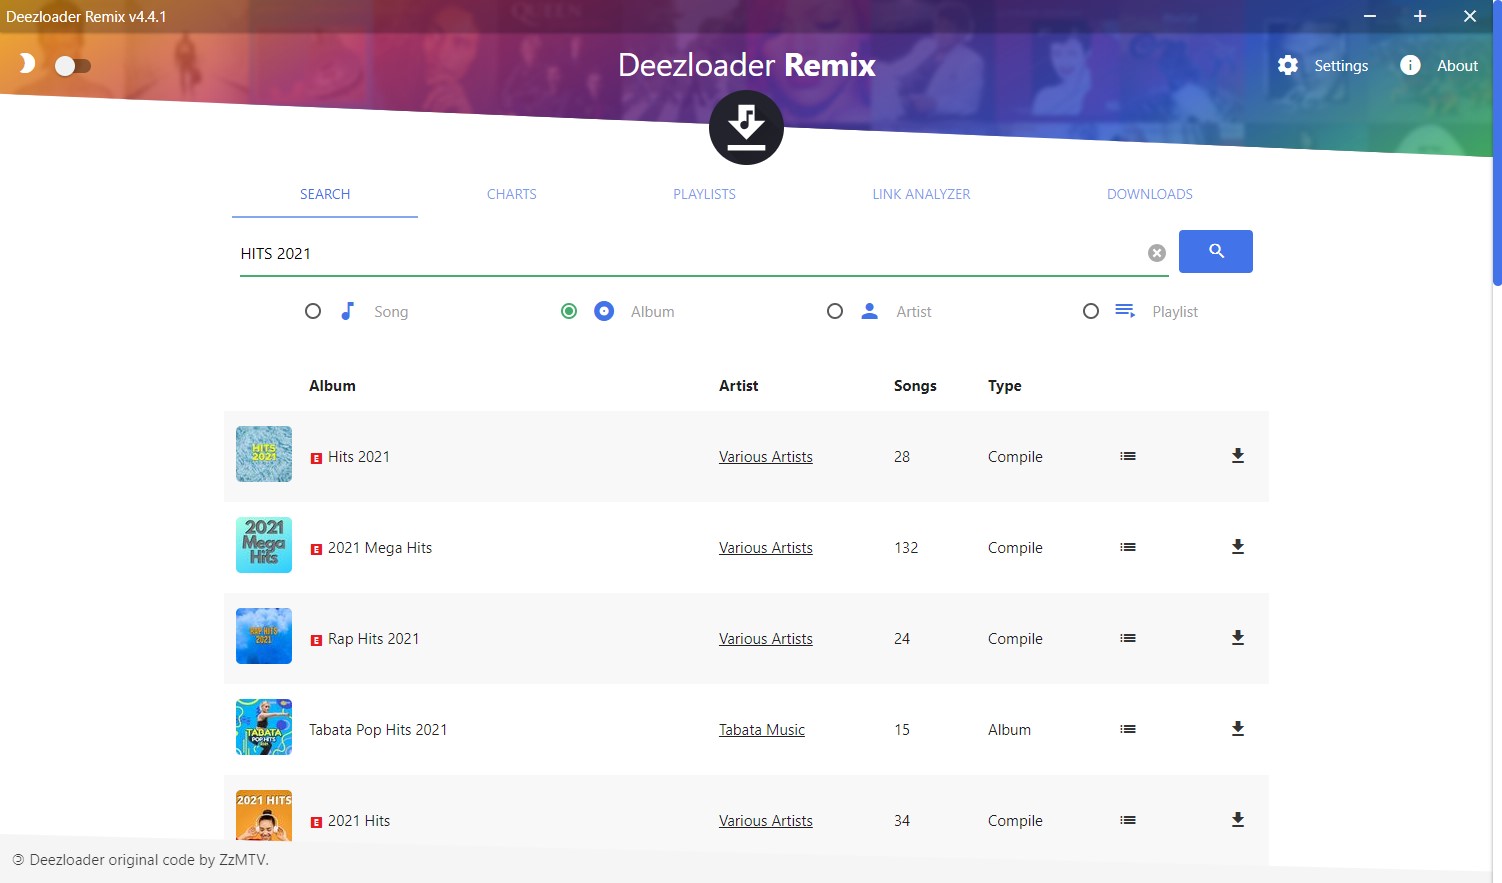1502x883 pixels.
Task: Open the Link Analyzer tab
Action: (921, 194)
